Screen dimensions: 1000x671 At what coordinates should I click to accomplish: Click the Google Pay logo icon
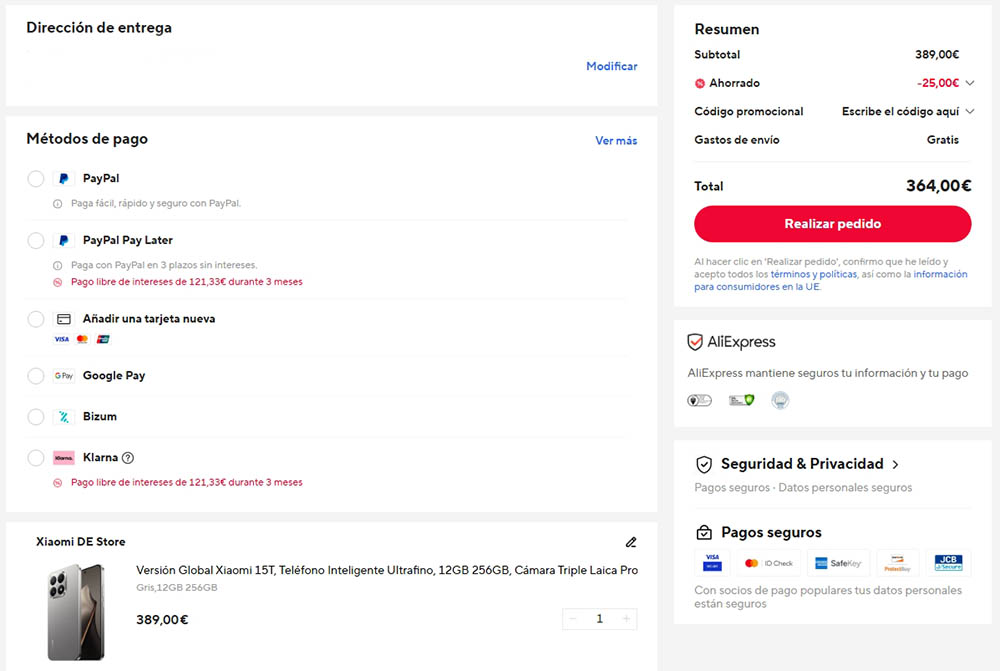pos(63,376)
